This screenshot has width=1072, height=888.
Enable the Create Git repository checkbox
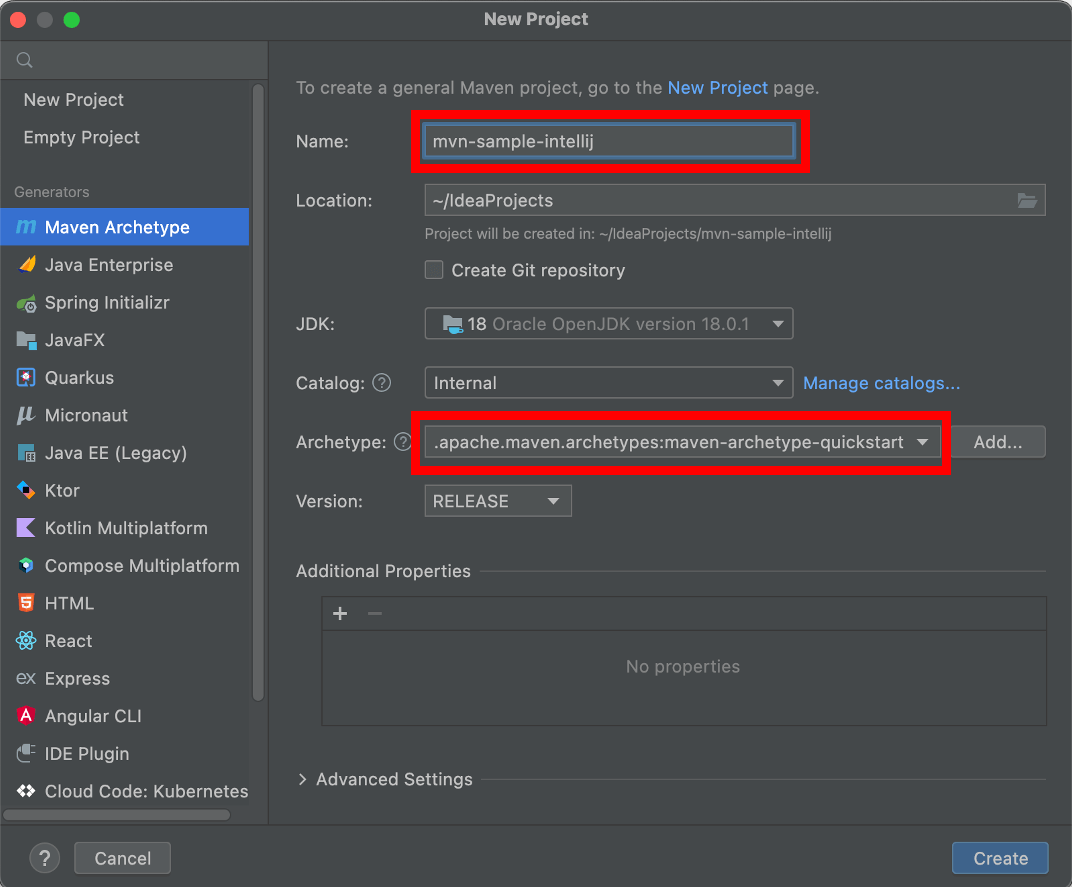pos(434,270)
